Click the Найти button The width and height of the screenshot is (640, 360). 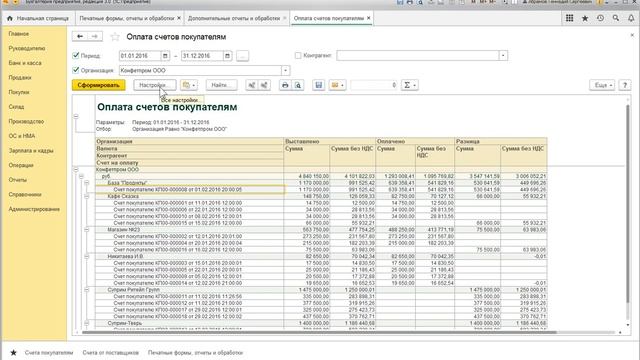click(x=221, y=85)
